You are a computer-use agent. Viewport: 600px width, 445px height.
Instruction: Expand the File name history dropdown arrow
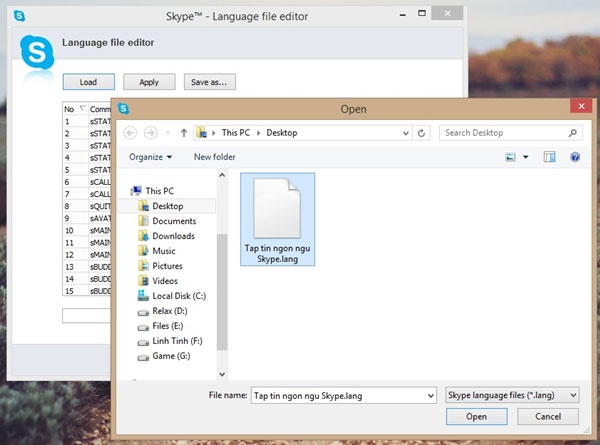click(x=430, y=396)
